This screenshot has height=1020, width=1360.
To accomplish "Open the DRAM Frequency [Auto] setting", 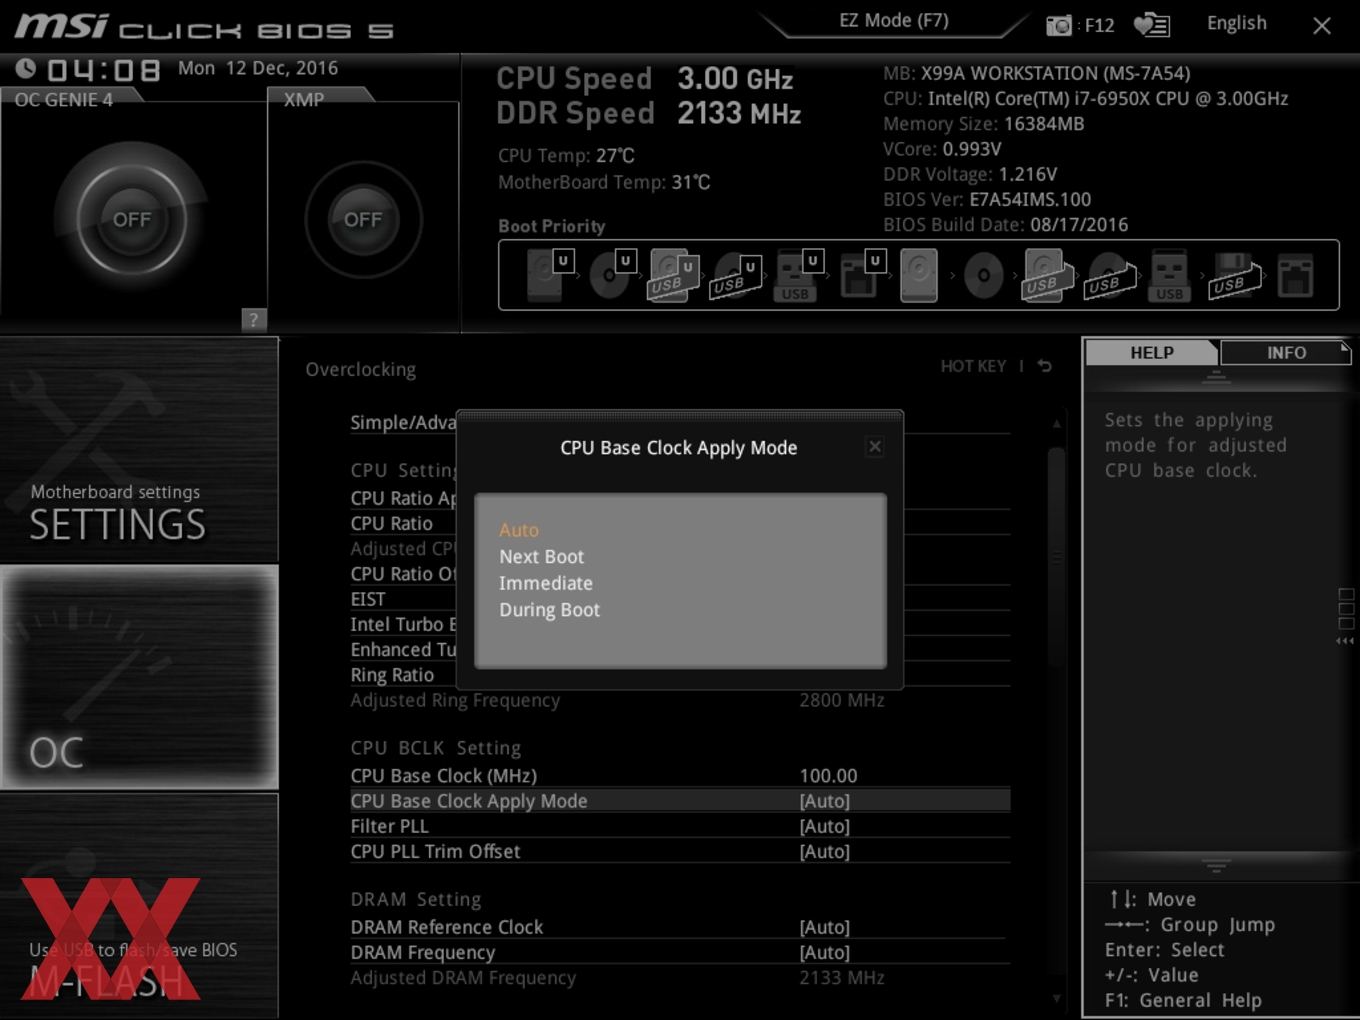I will (680, 953).
